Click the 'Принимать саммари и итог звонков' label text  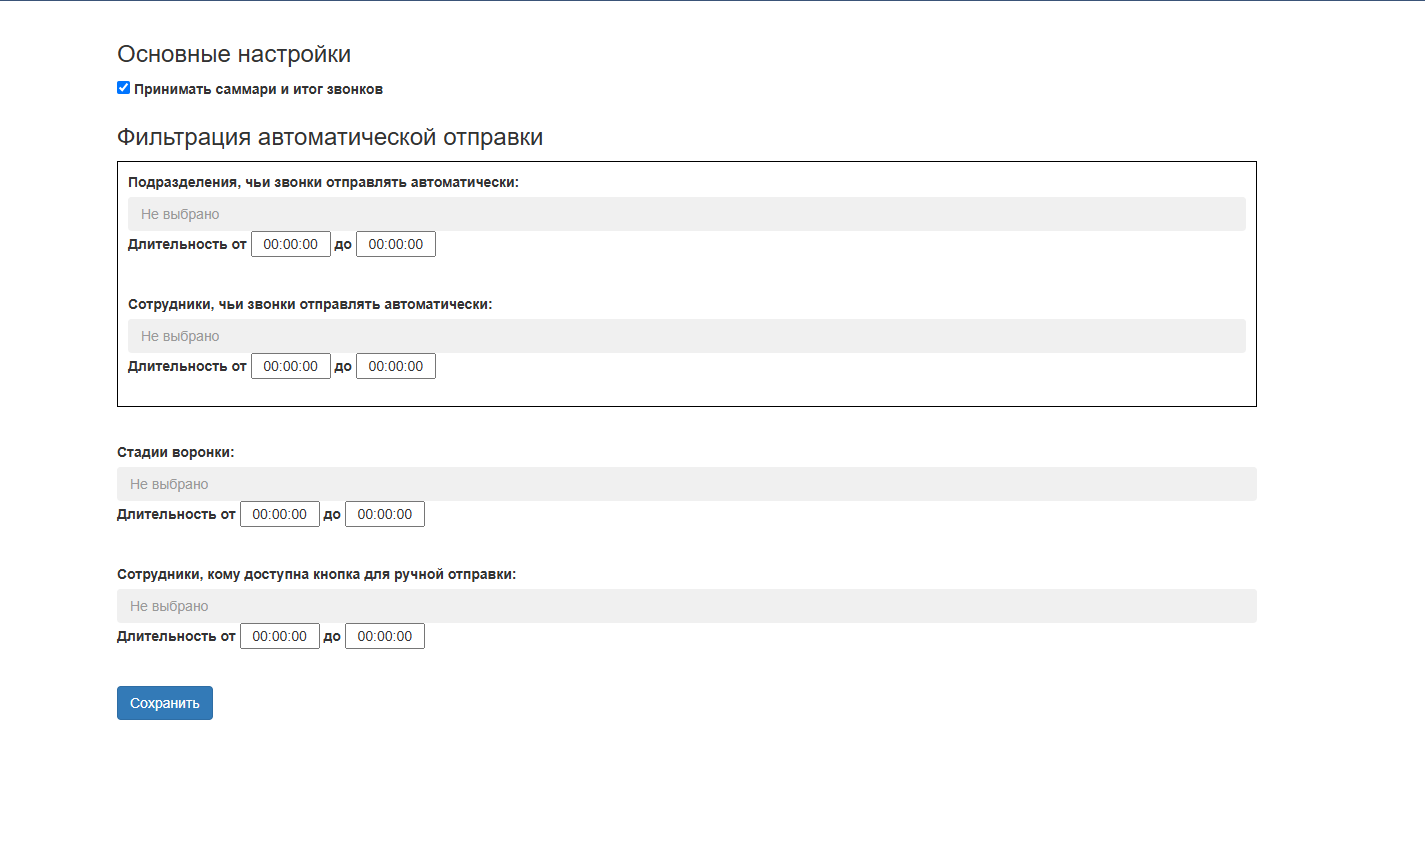258,90
